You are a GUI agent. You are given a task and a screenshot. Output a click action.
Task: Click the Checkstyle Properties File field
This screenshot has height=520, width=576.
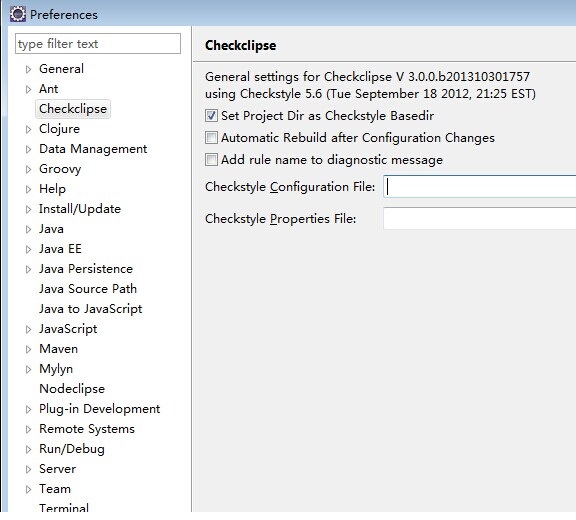click(x=479, y=219)
